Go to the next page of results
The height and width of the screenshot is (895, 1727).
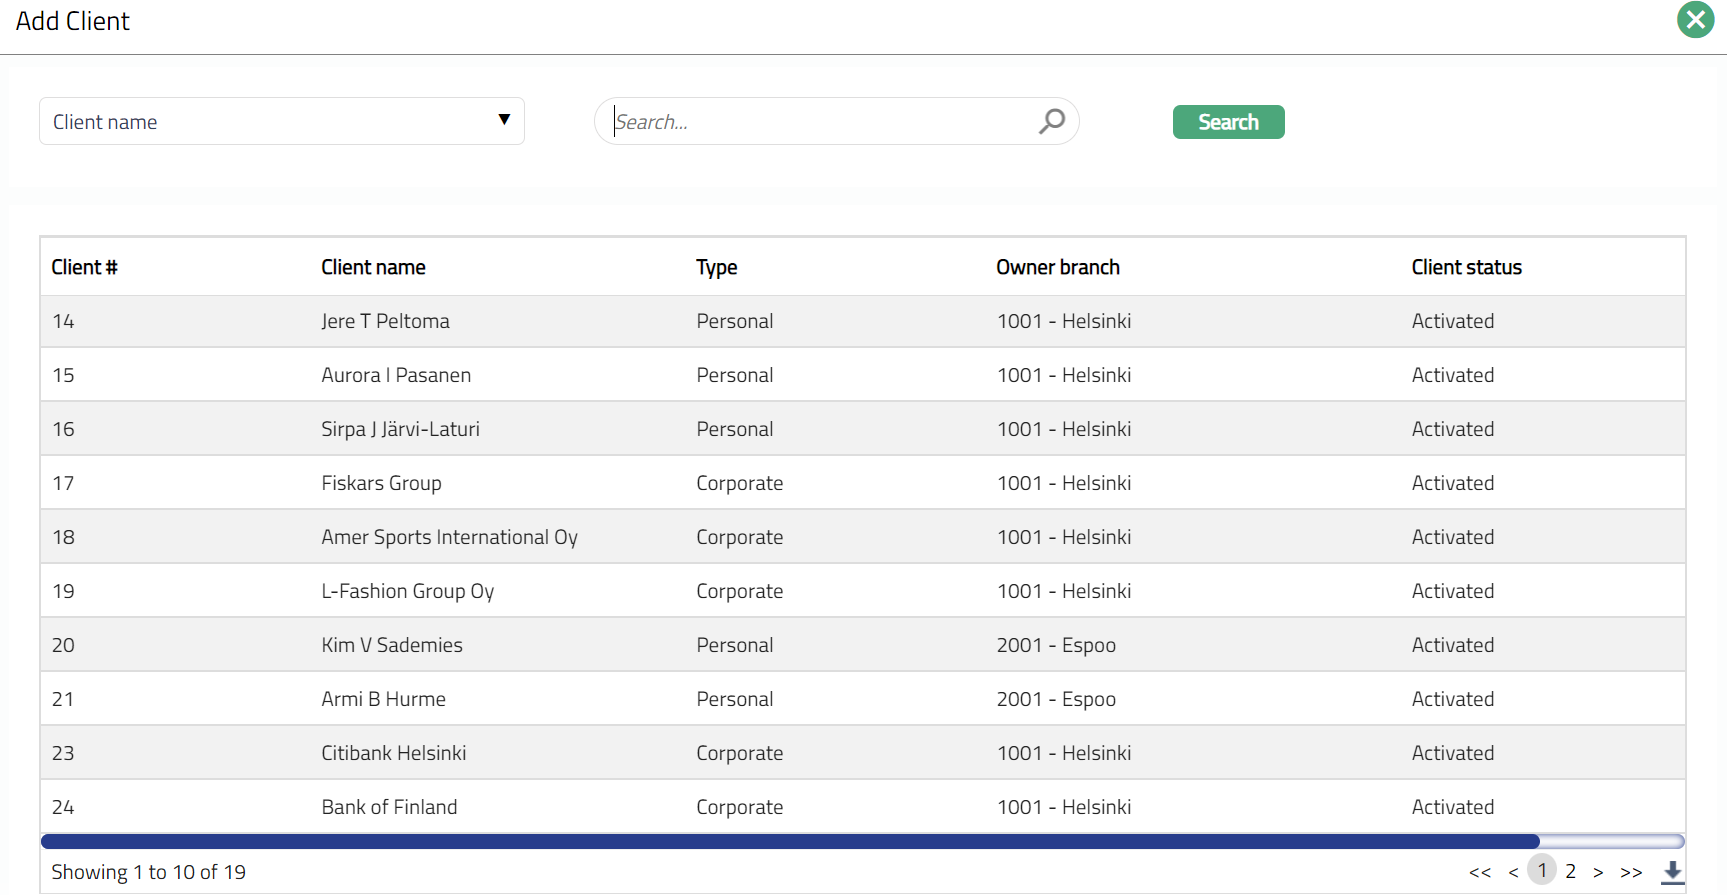click(x=1598, y=872)
